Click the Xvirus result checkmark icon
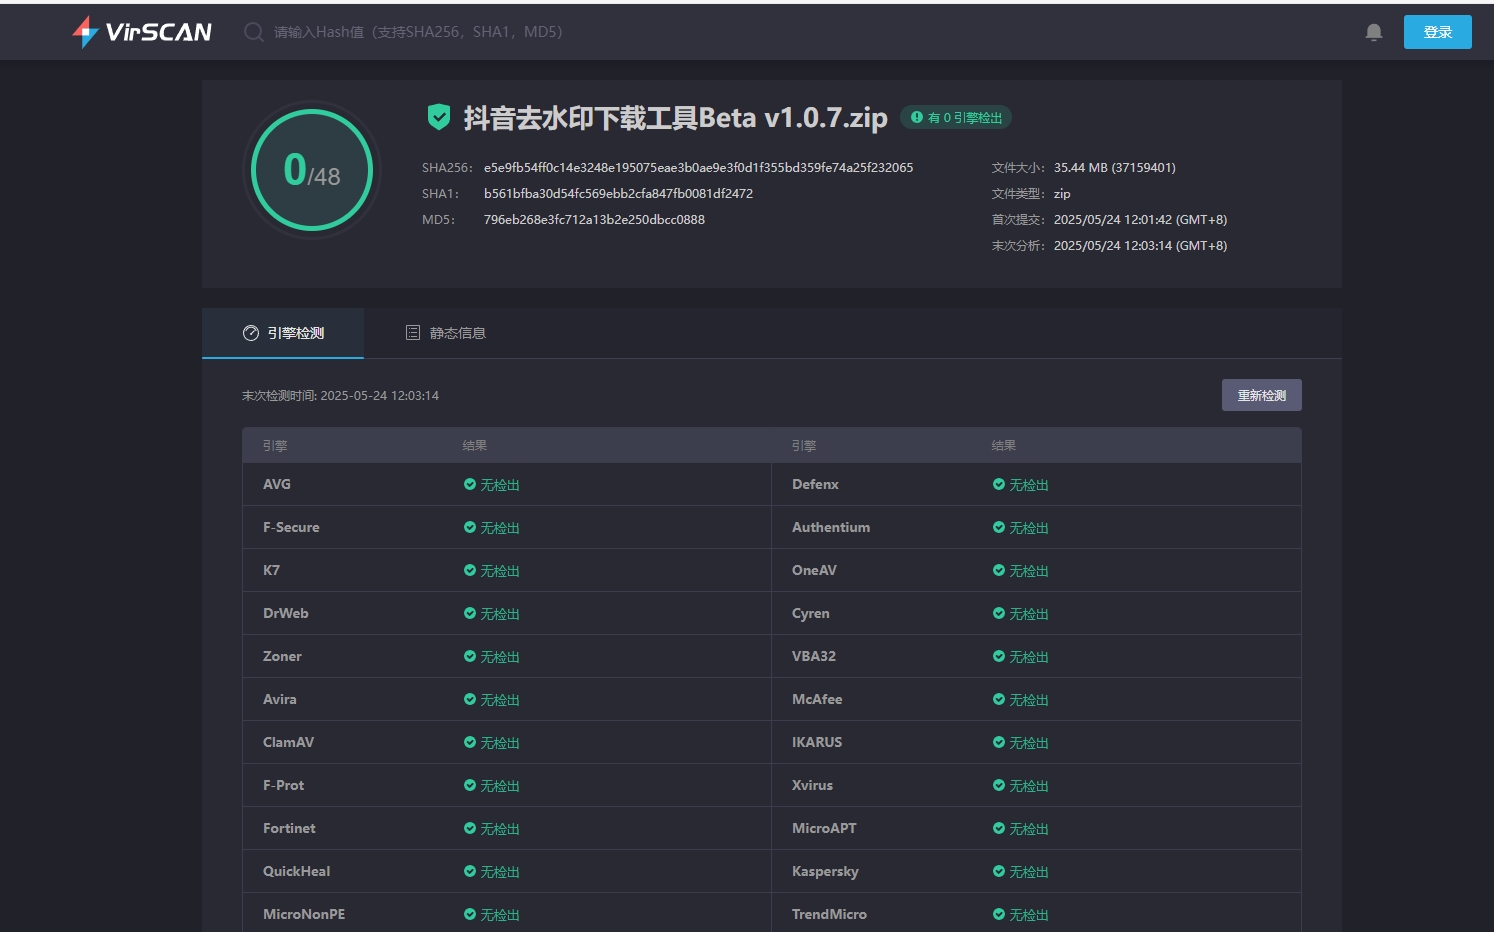Screen dimensions: 1494x932 pyautogui.click(x=999, y=785)
